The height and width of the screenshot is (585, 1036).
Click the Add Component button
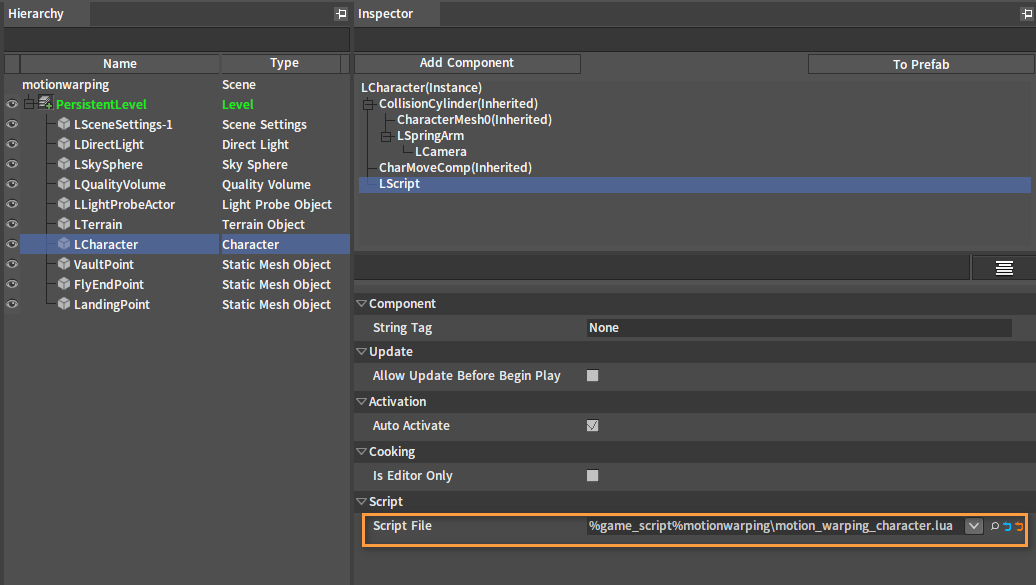pos(467,63)
